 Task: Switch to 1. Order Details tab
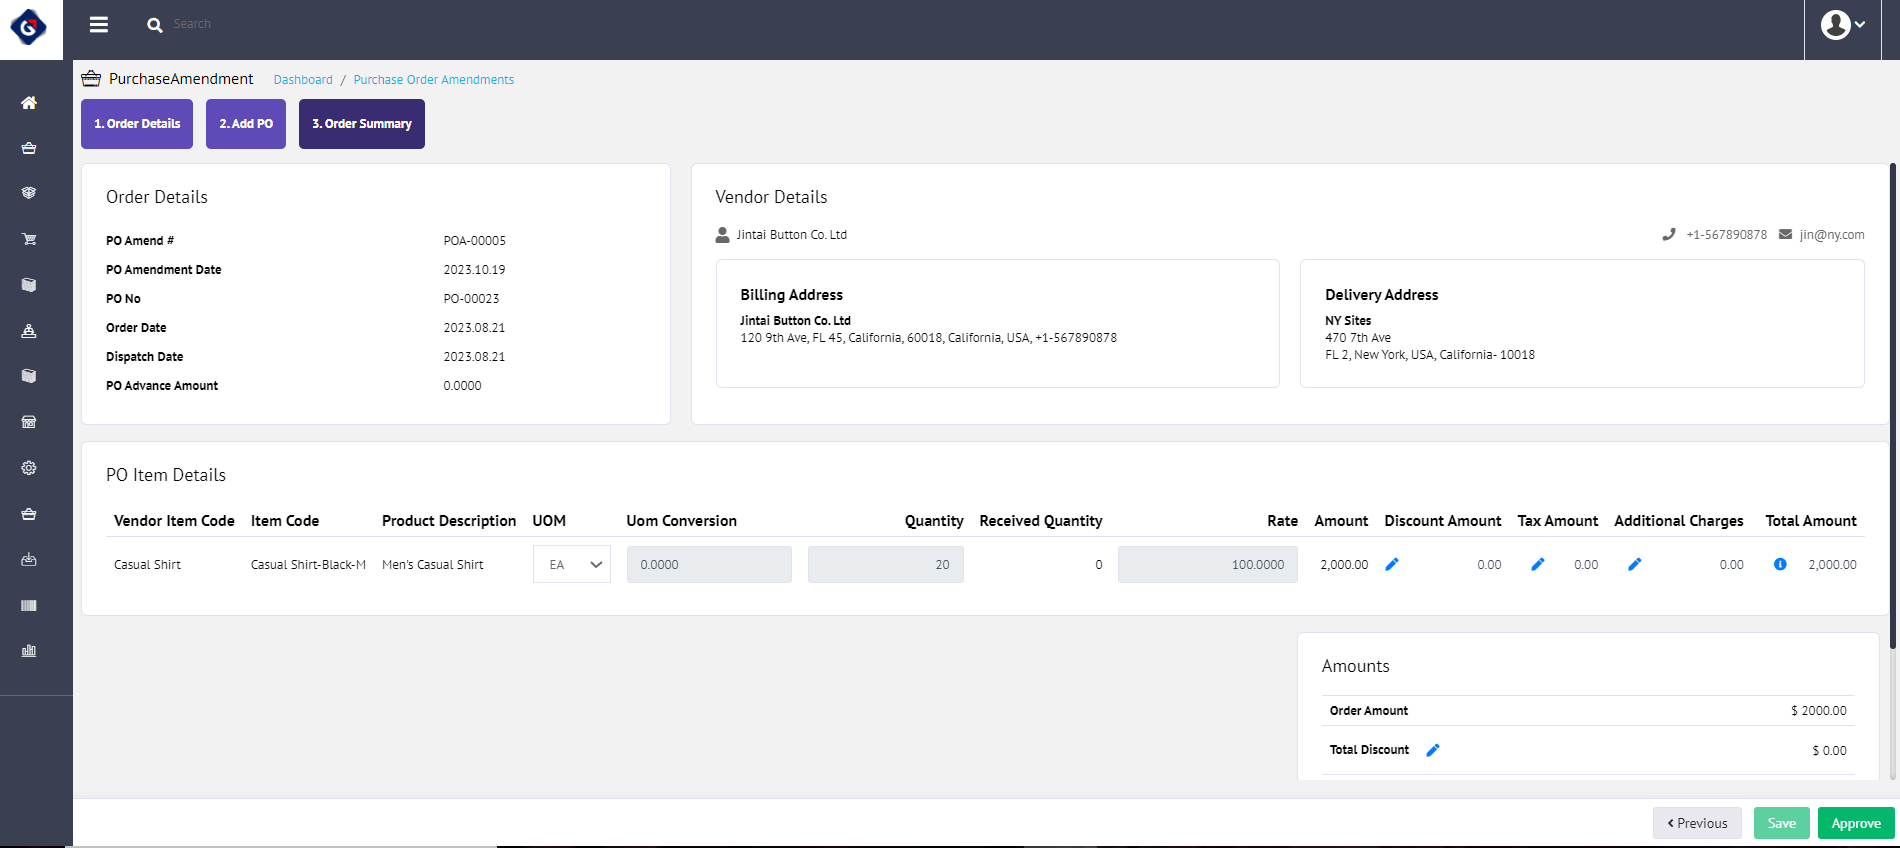[137, 124]
